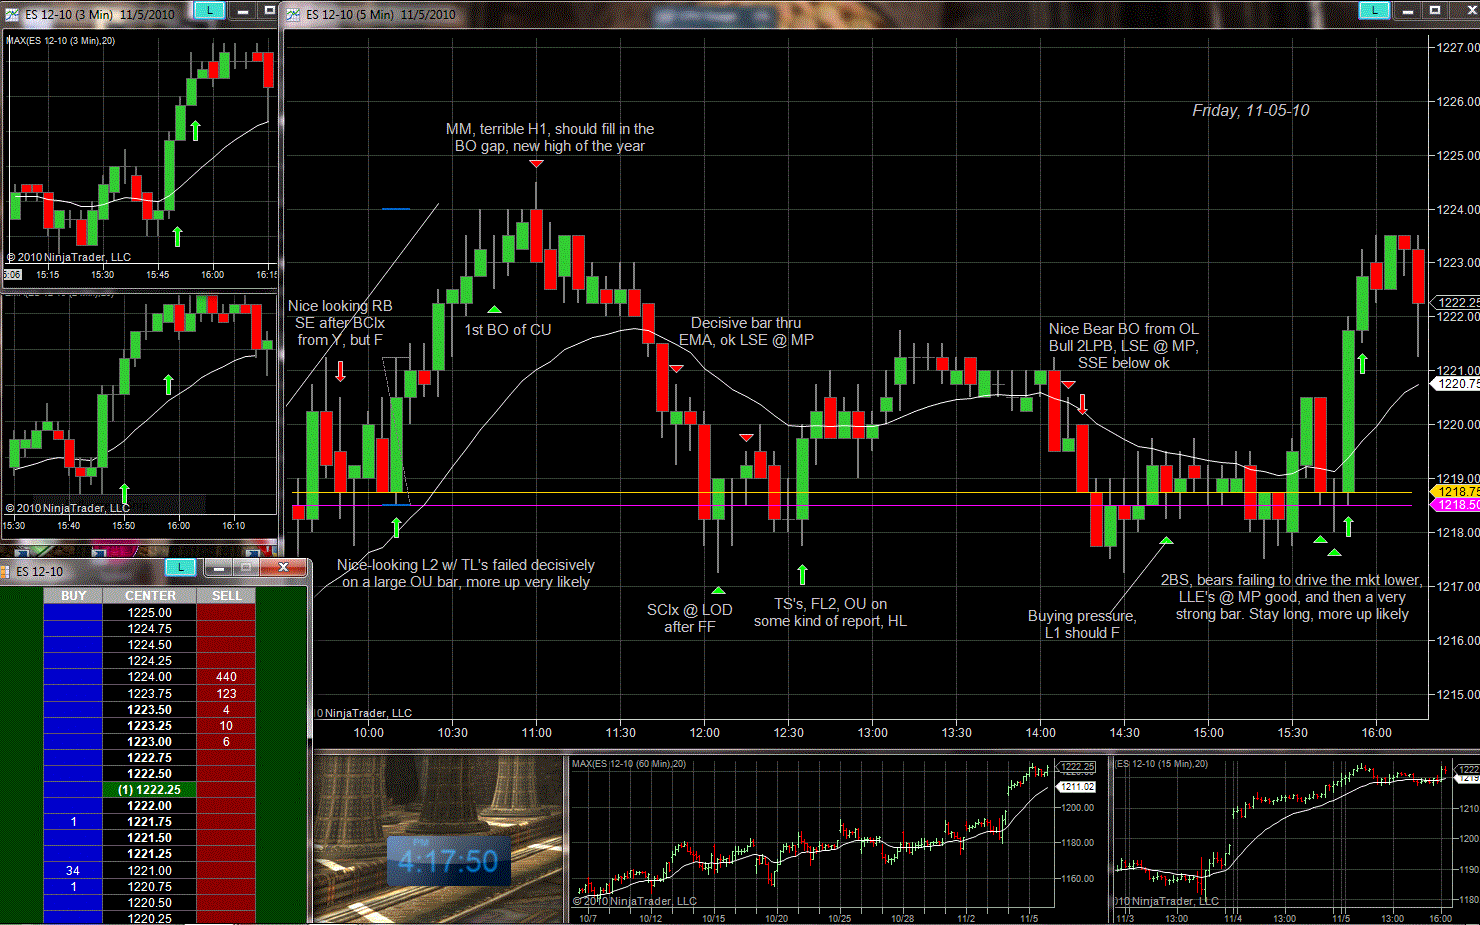Click the magenta 1218.50 price marker on axis

click(1456, 505)
